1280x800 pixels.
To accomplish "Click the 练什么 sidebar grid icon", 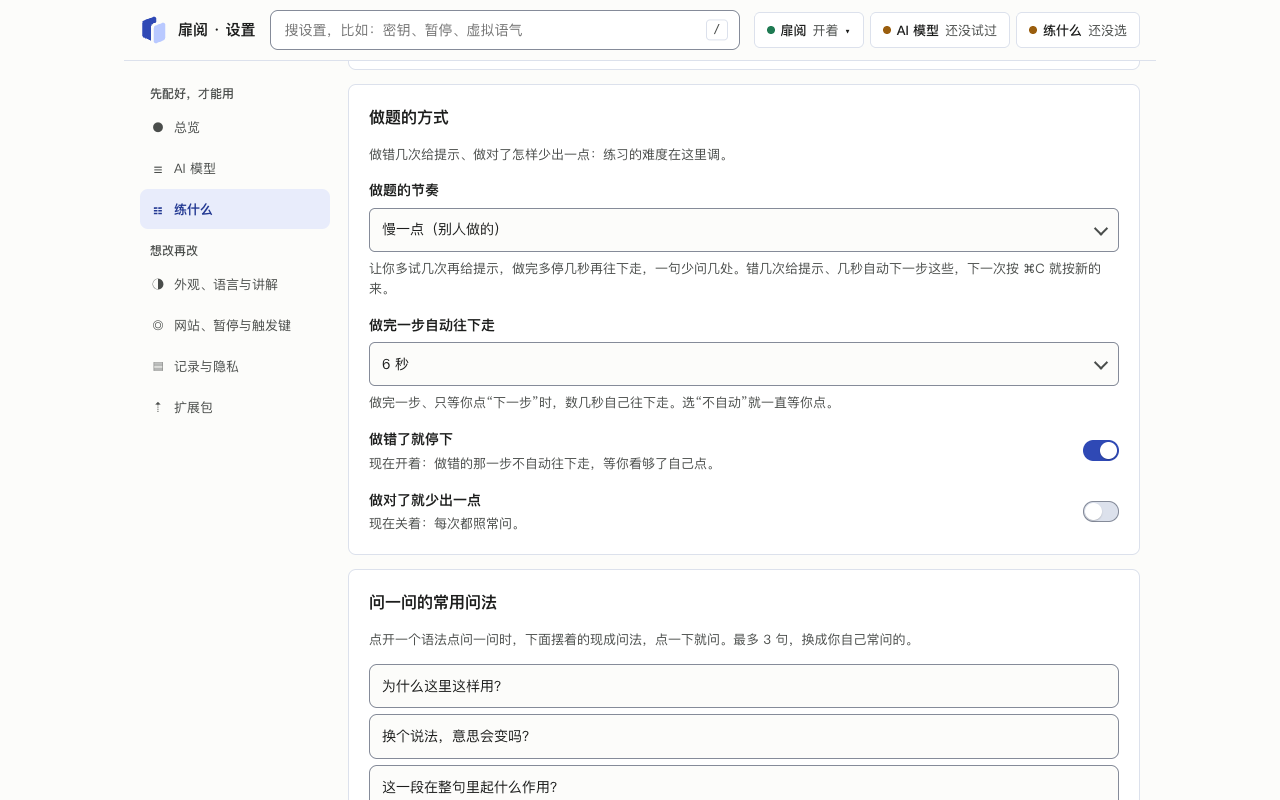I will [158, 210].
